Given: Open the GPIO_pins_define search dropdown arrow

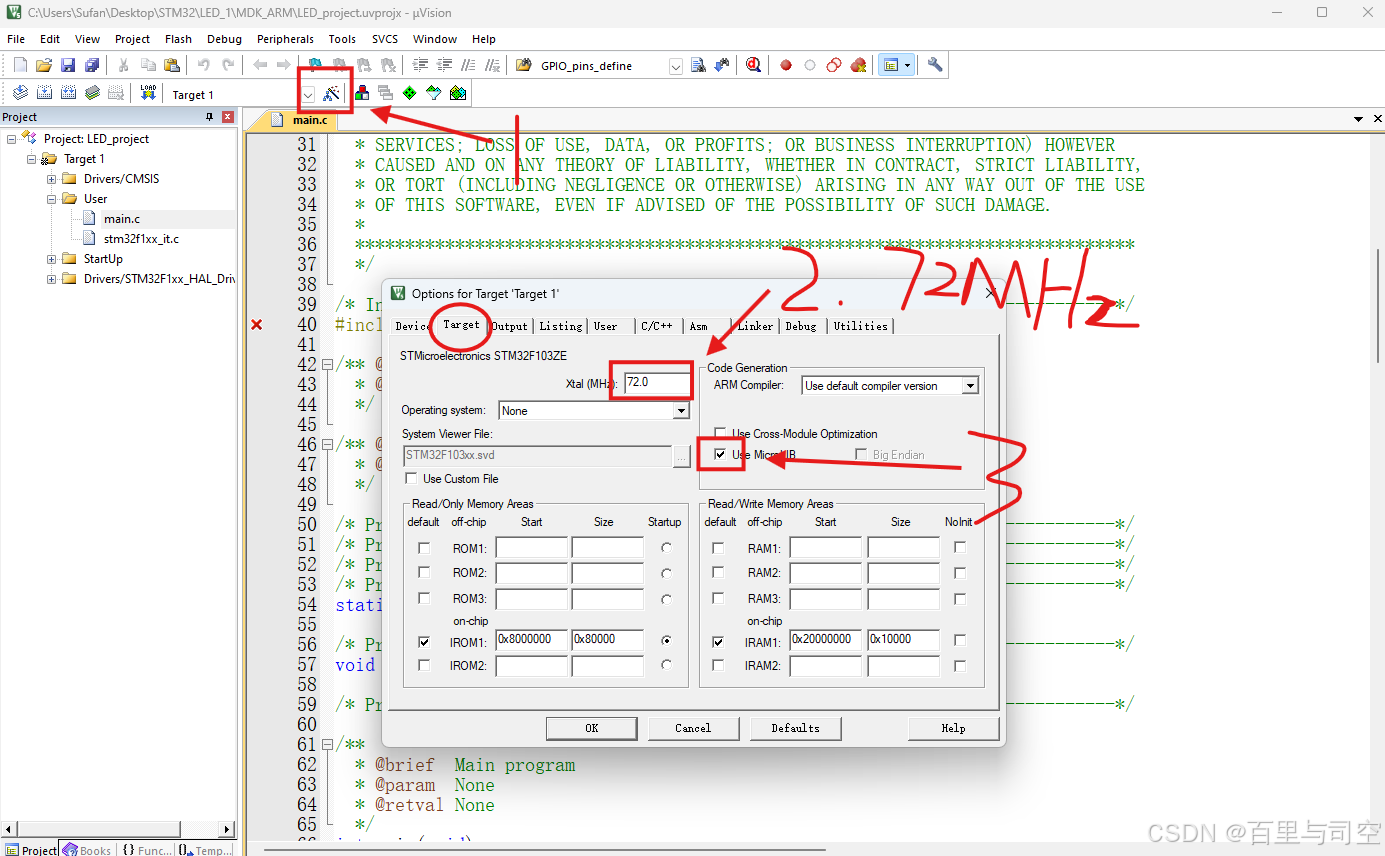Looking at the screenshot, I should (675, 66).
